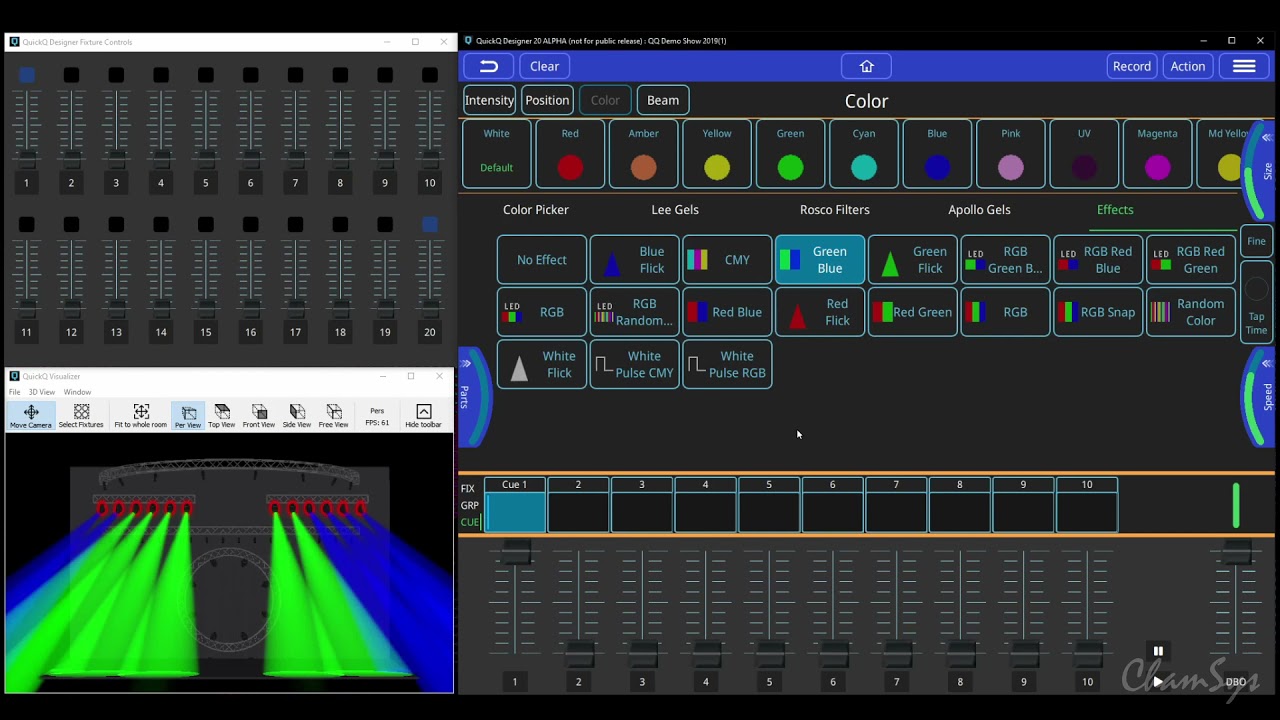Switch to the Rosco Filters tab
Image resolution: width=1280 pixels, height=720 pixels.
pos(835,210)
